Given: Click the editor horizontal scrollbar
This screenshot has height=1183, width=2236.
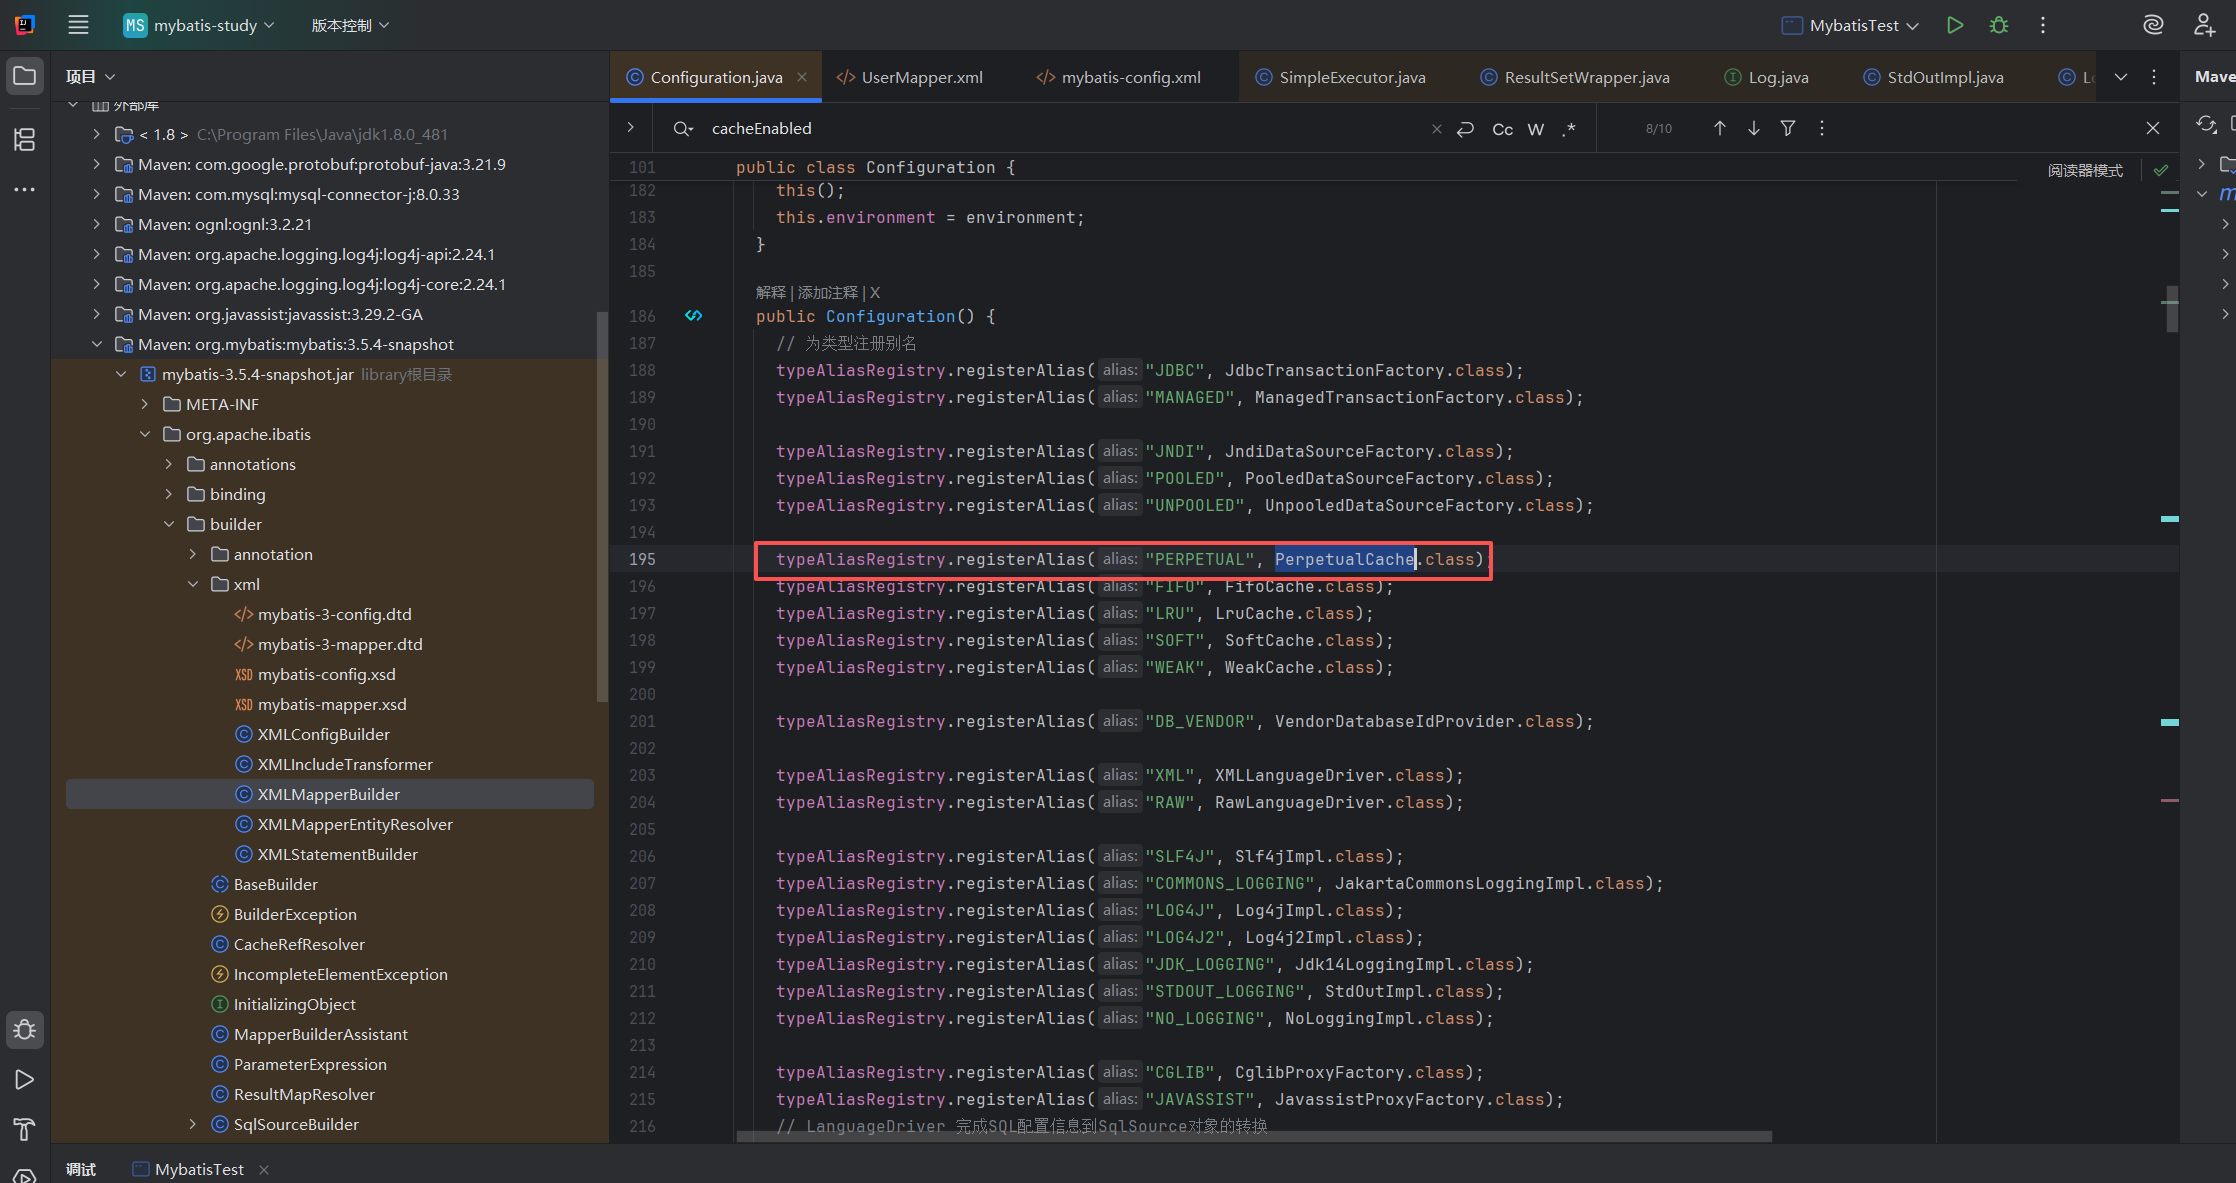Looking at the screenshot, I should point(1254,1136).
